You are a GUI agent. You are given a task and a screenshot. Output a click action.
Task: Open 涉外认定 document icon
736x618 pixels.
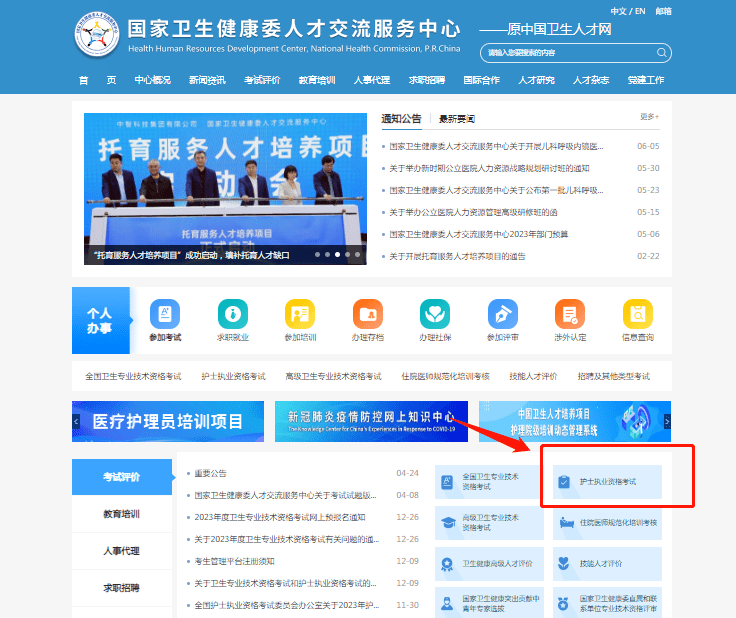(570, 314)
